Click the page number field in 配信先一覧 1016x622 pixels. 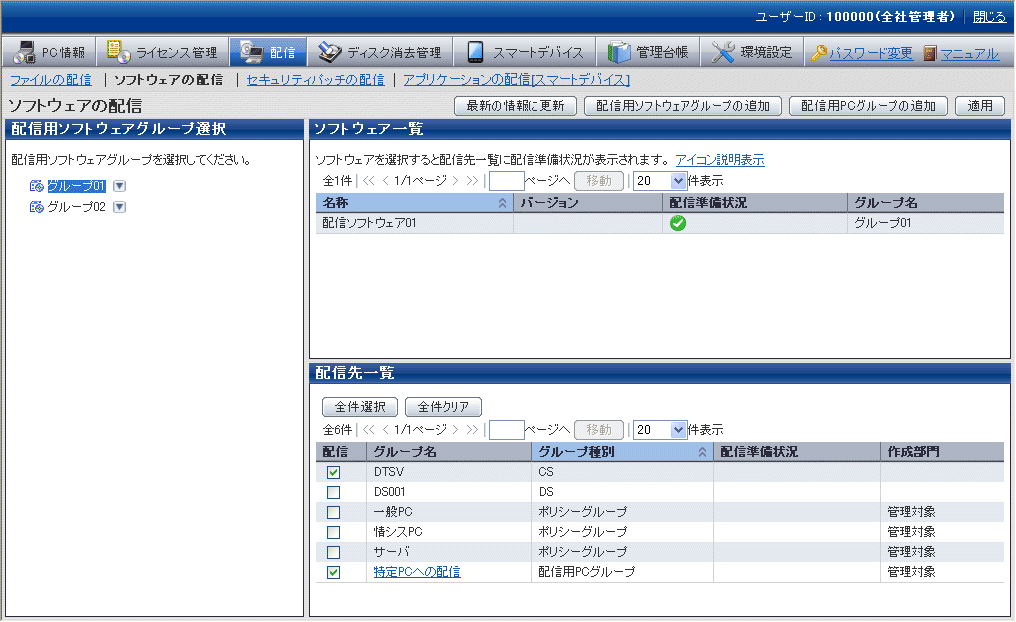coord(507,429)
